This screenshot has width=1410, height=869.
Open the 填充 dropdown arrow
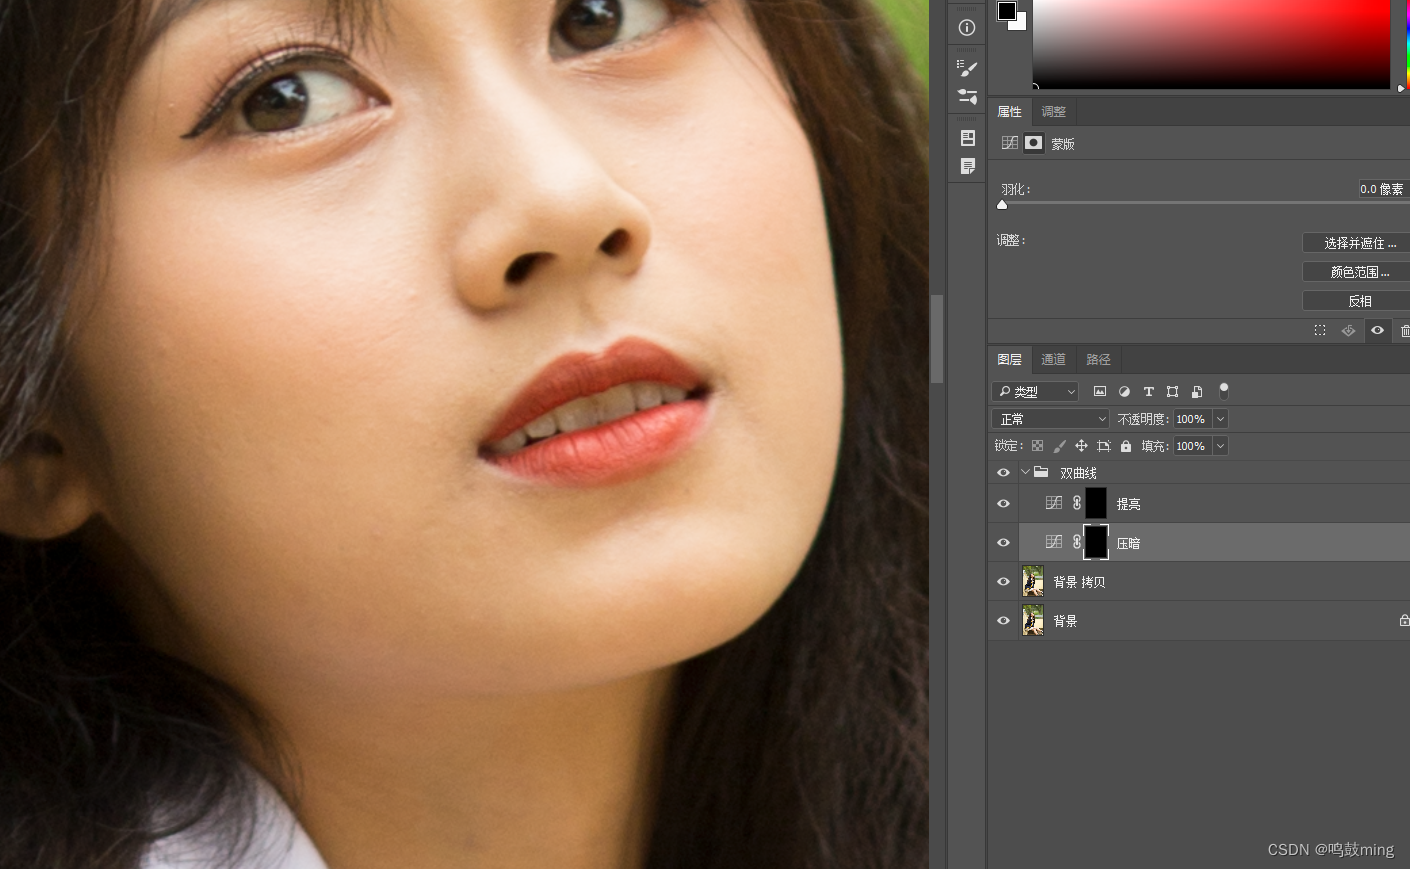coord(1220,446)
